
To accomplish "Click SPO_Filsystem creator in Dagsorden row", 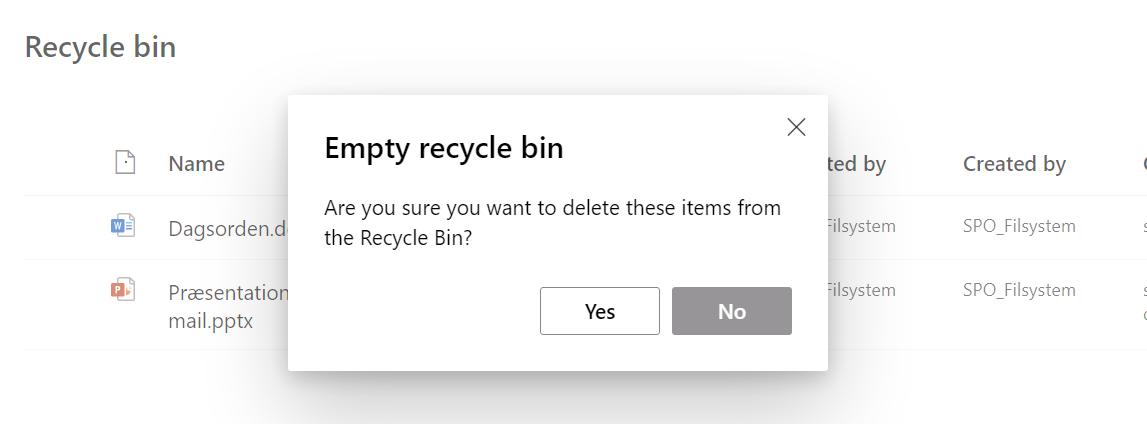I will click(1019, 226).
